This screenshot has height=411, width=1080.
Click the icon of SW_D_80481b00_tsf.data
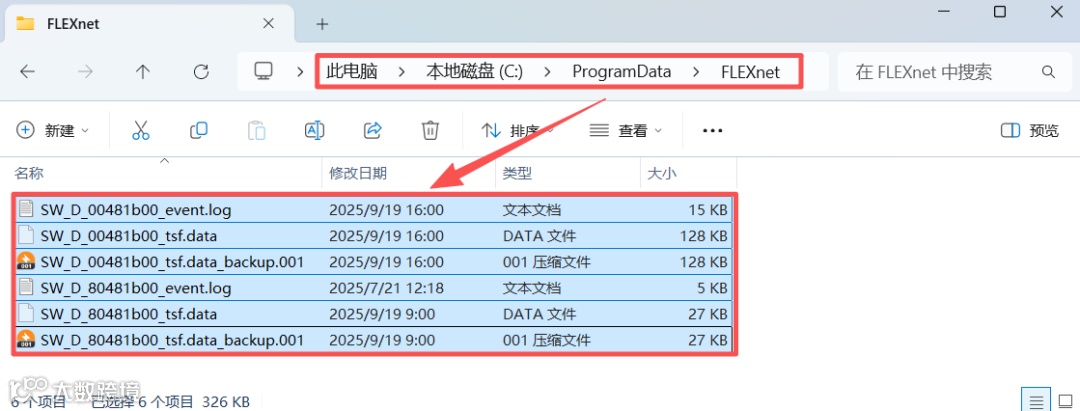26,314
